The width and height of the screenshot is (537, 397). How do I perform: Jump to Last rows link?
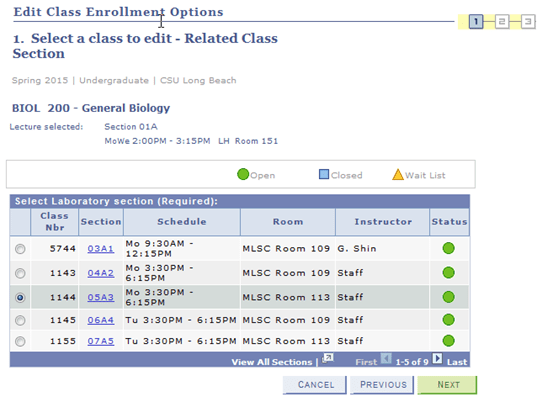point(457,362)
